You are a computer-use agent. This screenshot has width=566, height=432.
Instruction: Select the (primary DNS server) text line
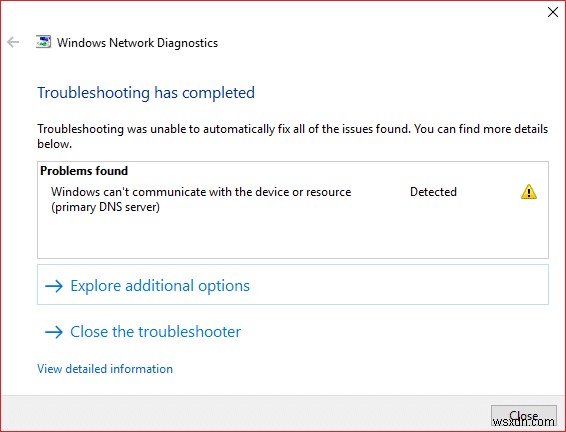pos(105,207)
